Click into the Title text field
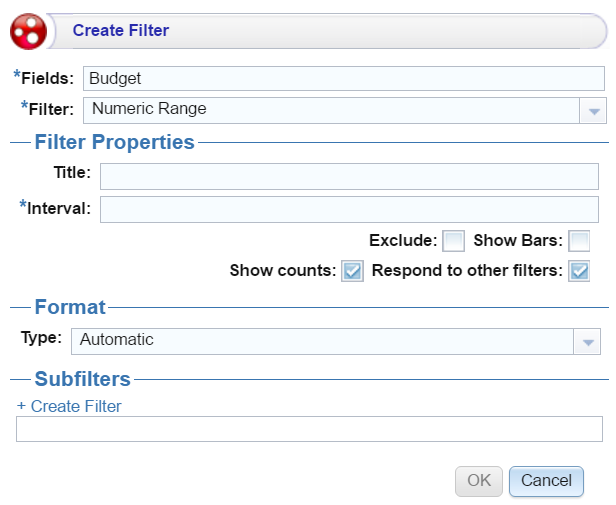Viewport: 616px width, 505px height. coord(349,176)
